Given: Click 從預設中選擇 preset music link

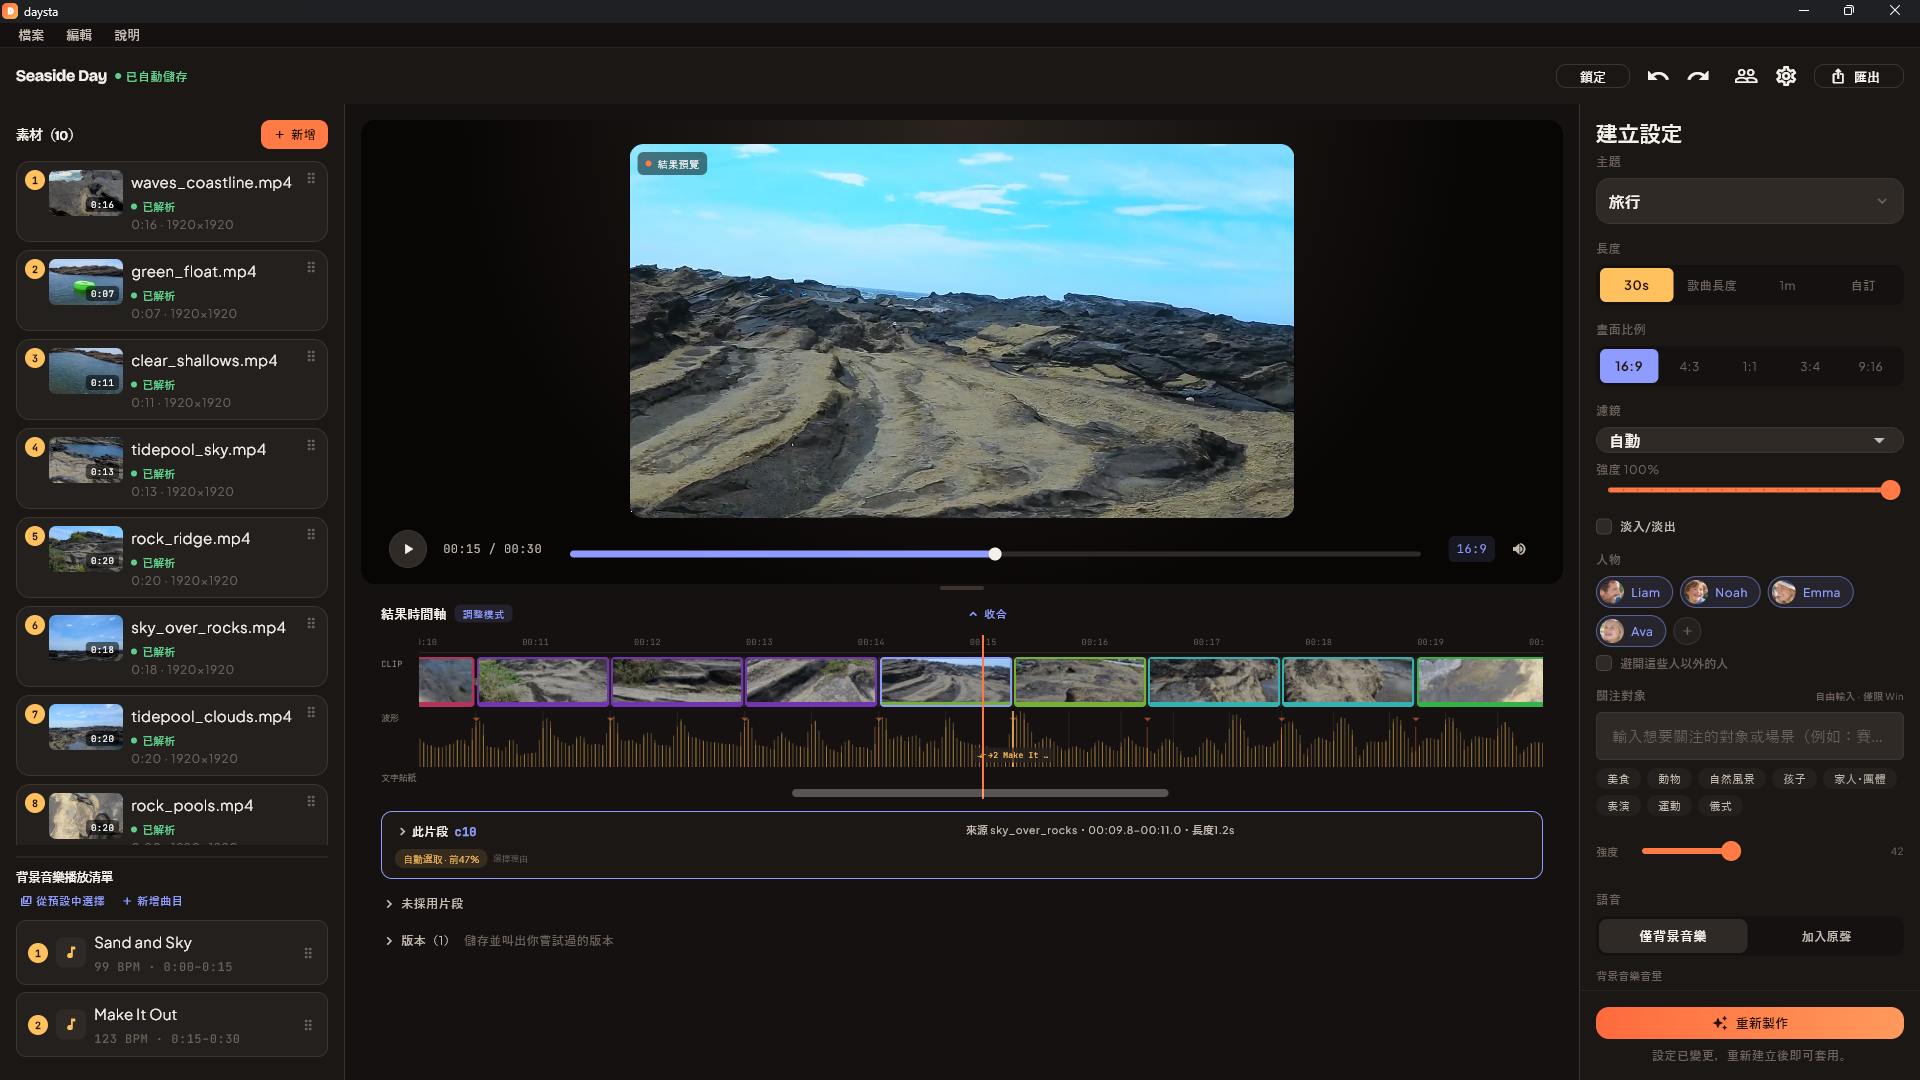Looking at the screenshot, I should [x=62, y=901].
